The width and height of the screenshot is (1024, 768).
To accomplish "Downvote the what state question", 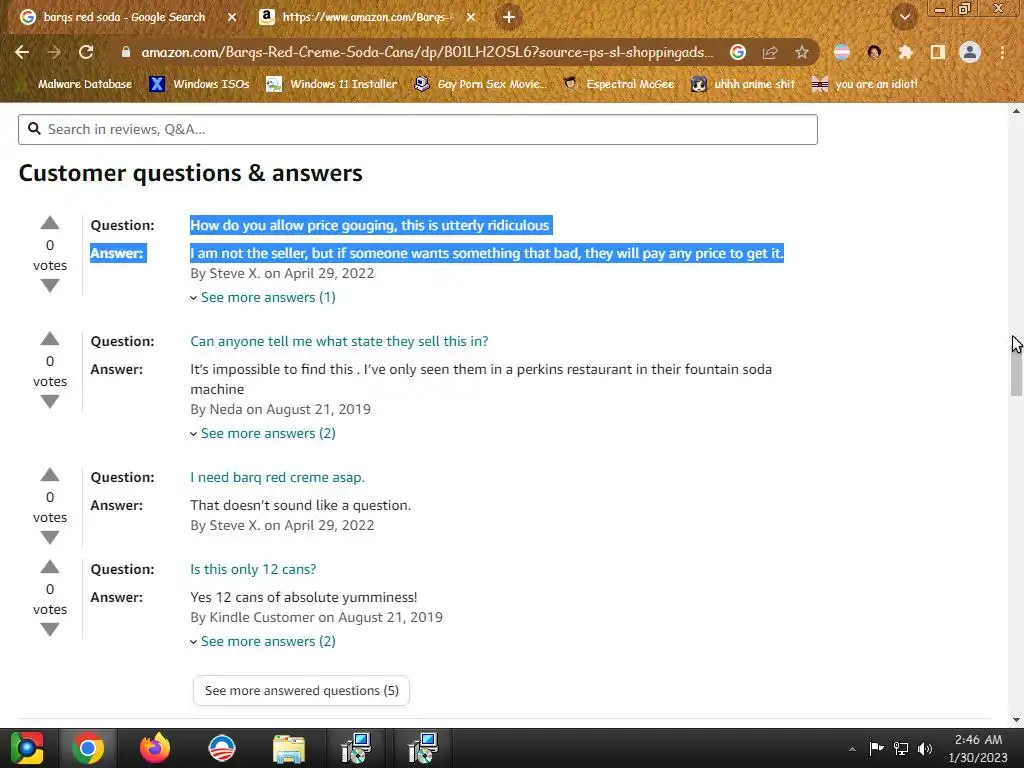I will [x=50, y=402].
